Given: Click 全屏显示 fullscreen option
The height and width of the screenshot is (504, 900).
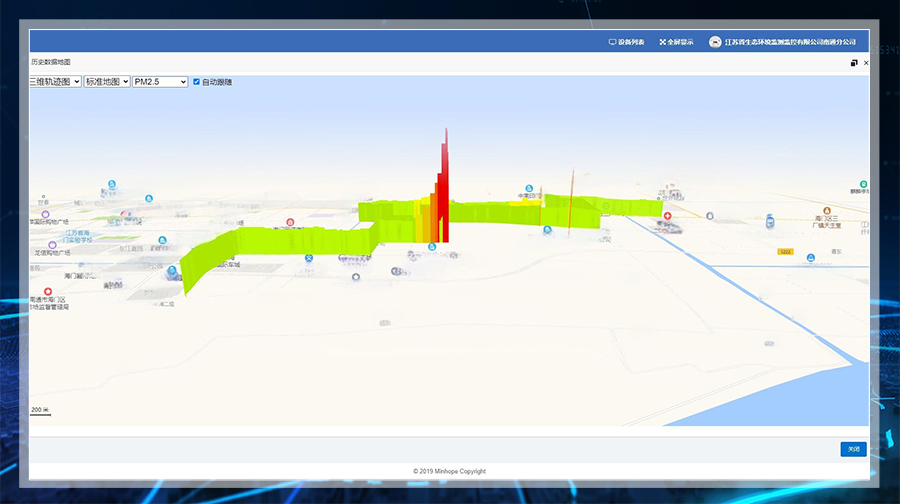Looking at the screenshot, I should click(x=677, y=42).
